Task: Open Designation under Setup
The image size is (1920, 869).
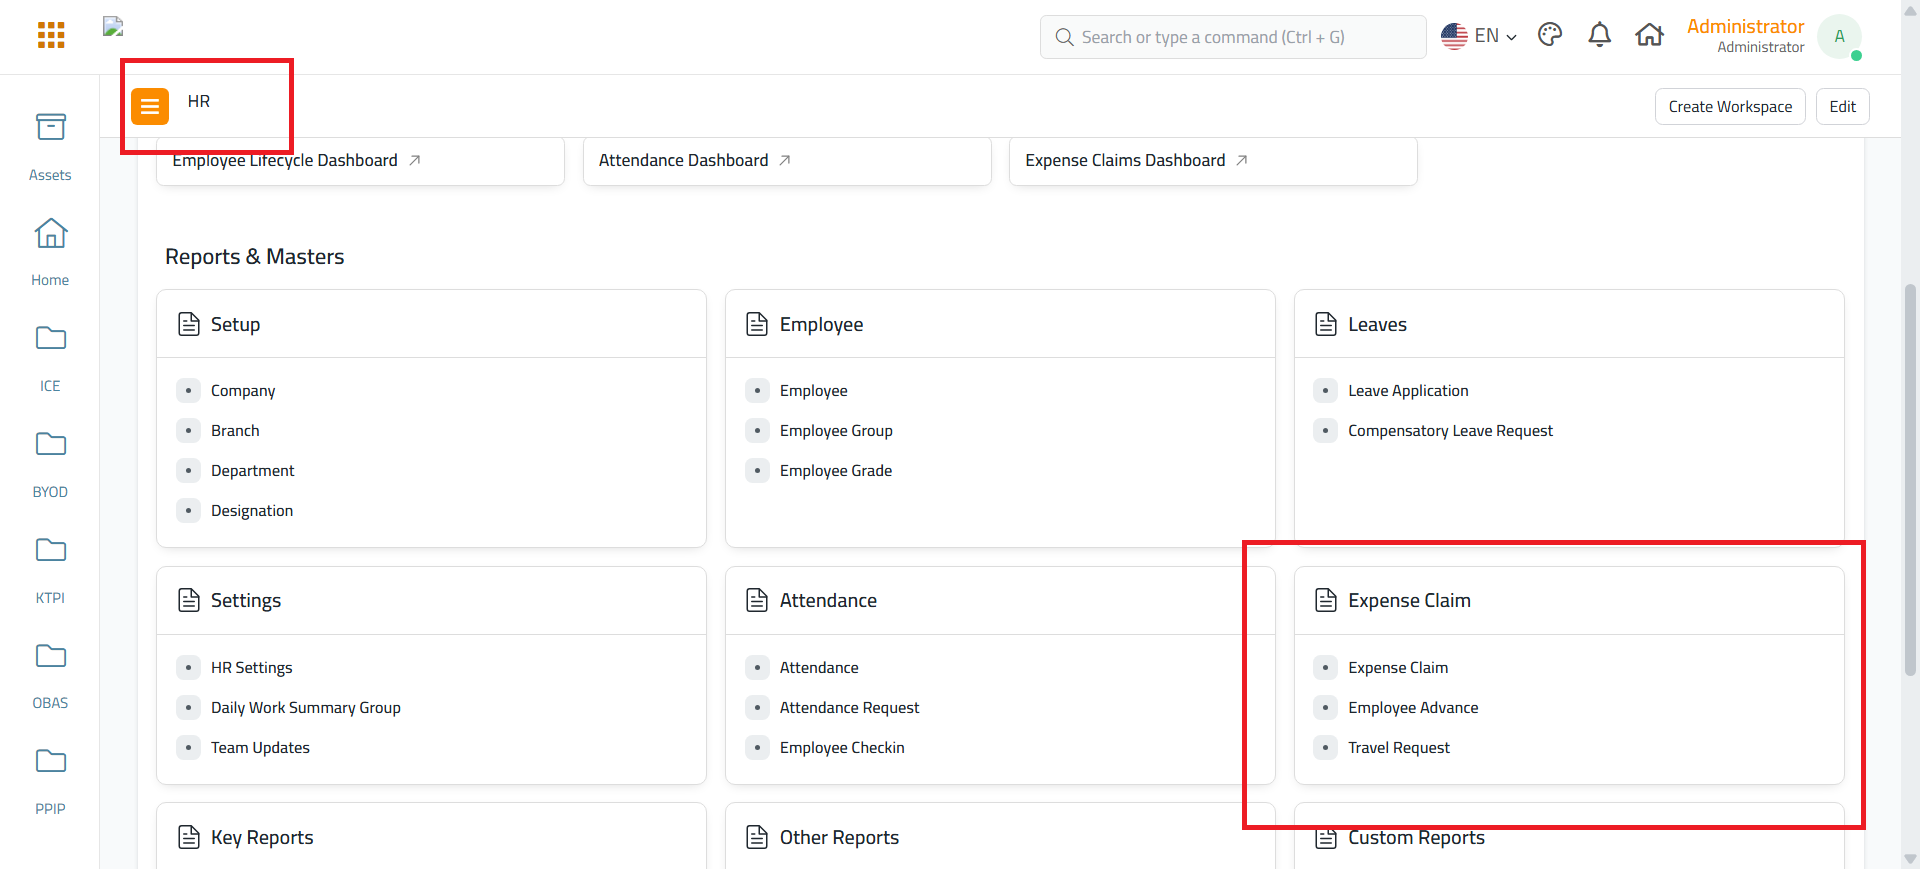Action: pos(252,511)
